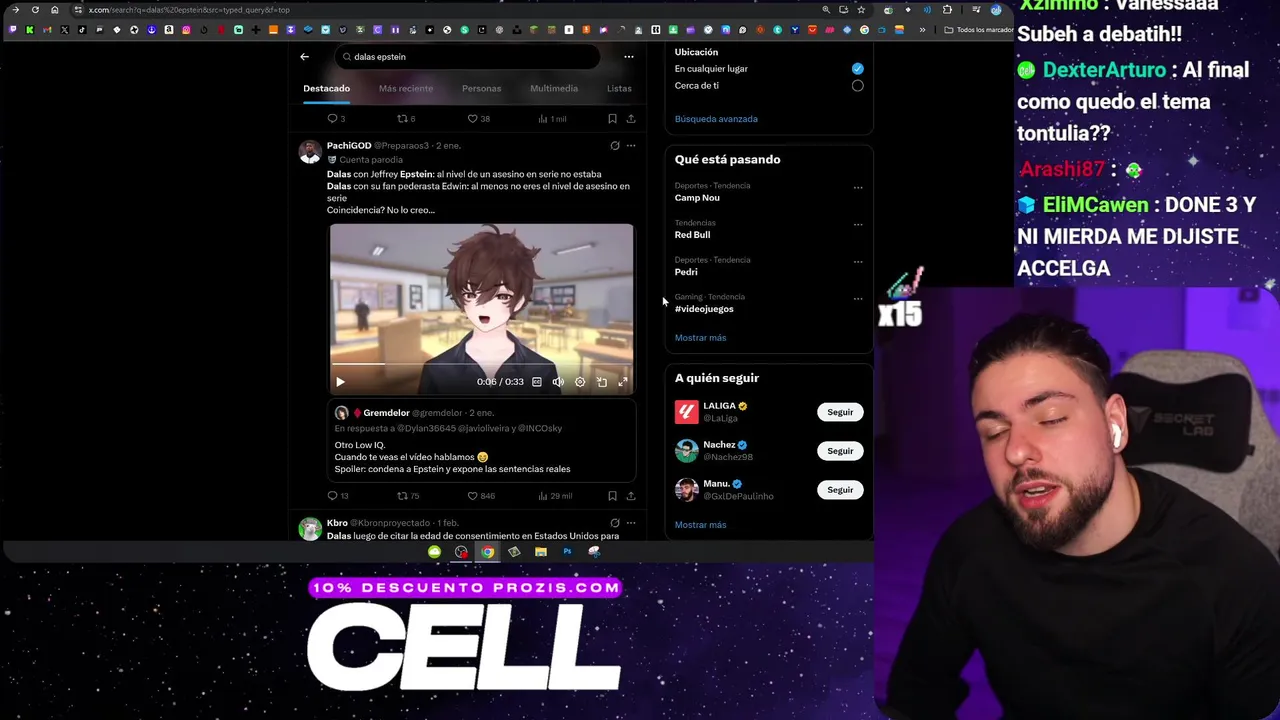The width and height of the screenshot is (1280, 720).
Task: Open the more menu on PachiGOD's post
Action: click(630, 146)
